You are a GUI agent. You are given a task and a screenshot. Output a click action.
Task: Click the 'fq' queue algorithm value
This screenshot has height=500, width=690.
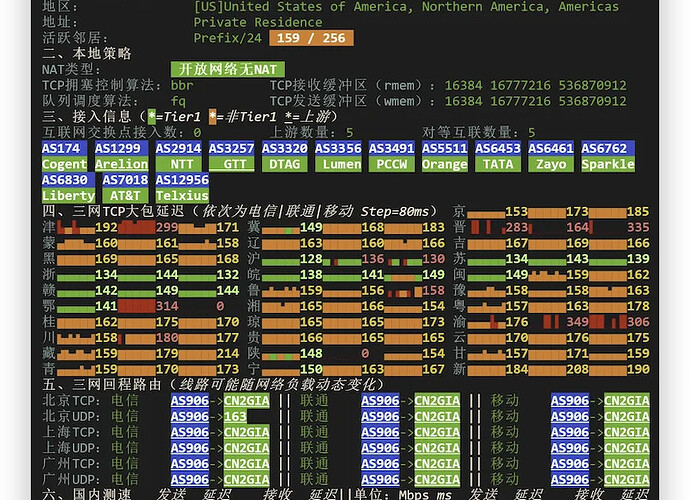(178, 101)
